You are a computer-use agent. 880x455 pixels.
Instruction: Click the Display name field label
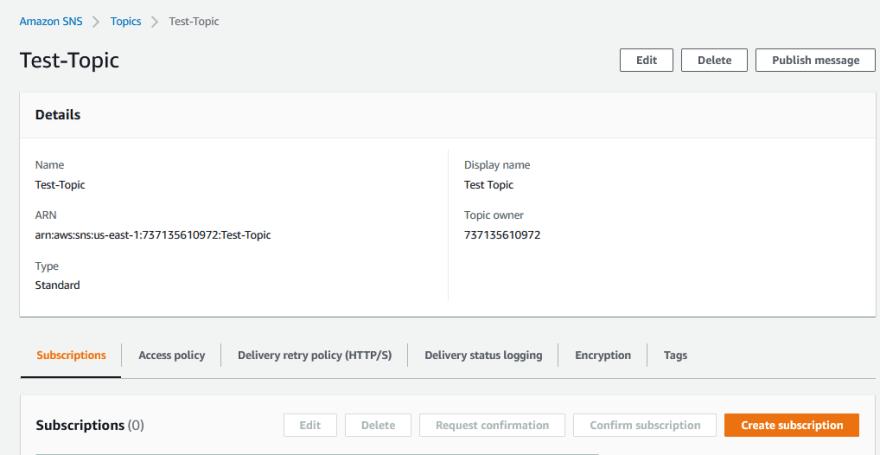point(497,165)
